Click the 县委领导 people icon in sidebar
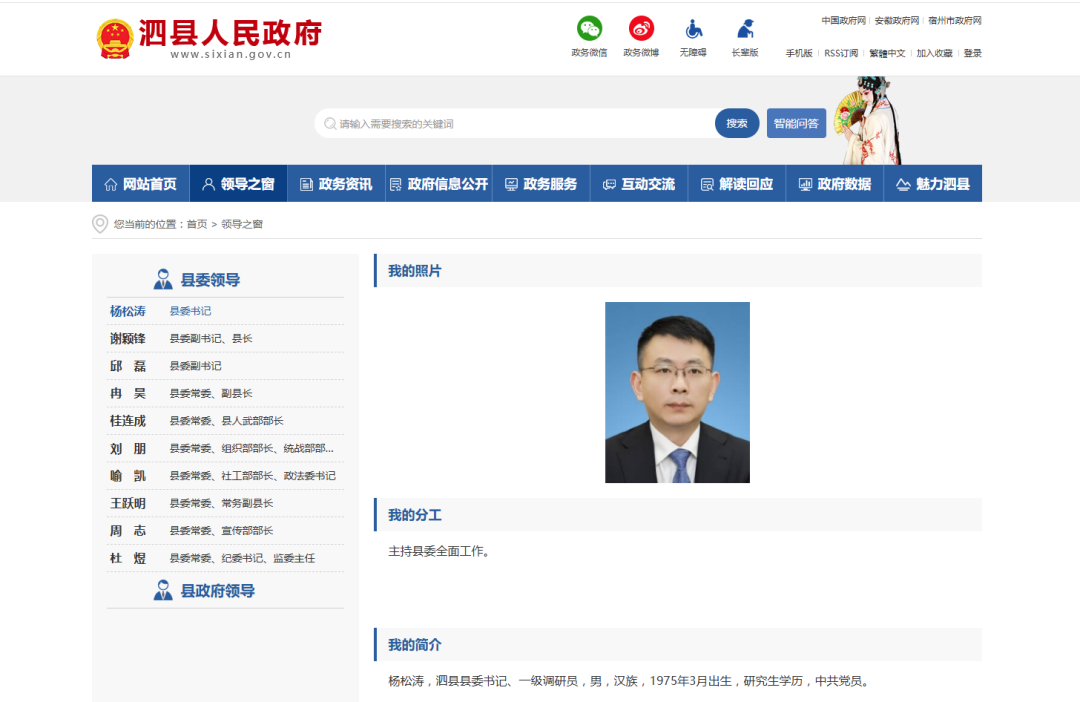Viewport: 1080px width, 702px height. (x=163, y=278)
